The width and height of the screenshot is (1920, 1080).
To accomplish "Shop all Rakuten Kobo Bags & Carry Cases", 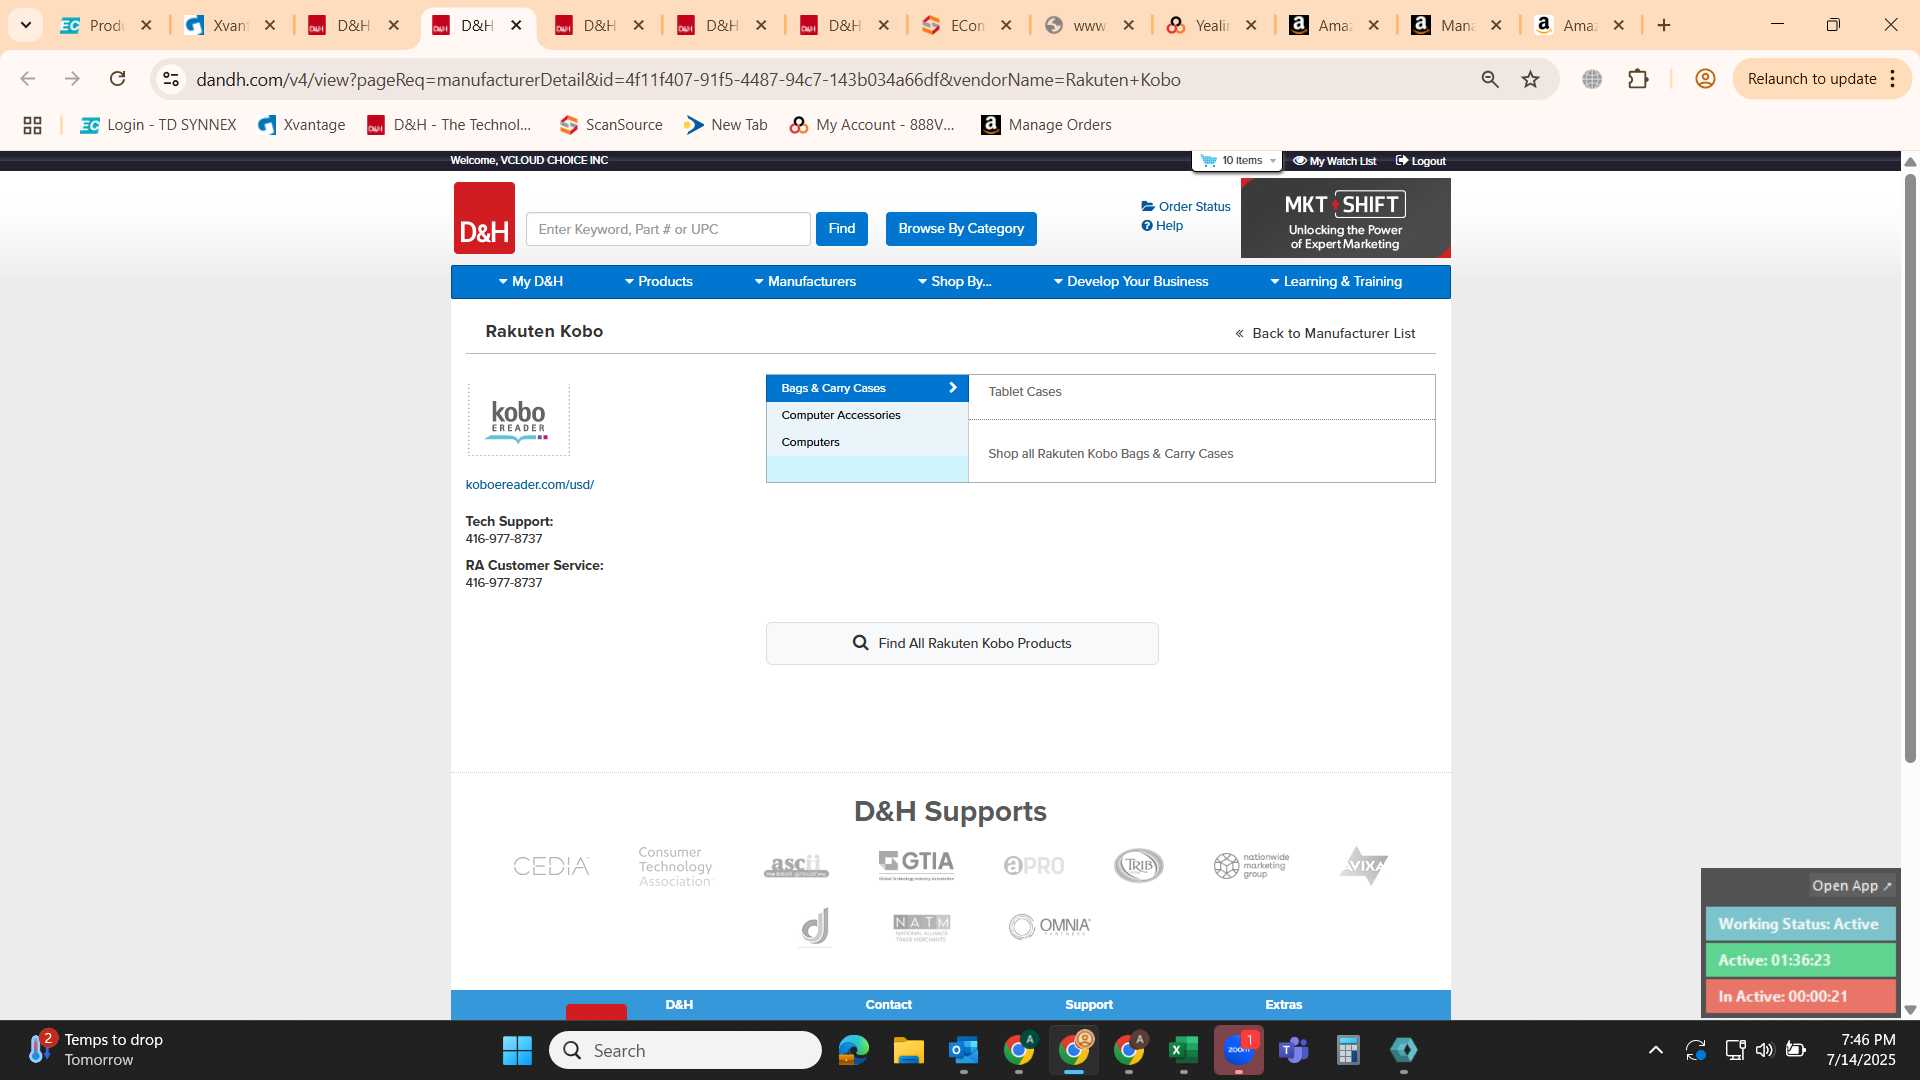I will tap(1110, 454).
